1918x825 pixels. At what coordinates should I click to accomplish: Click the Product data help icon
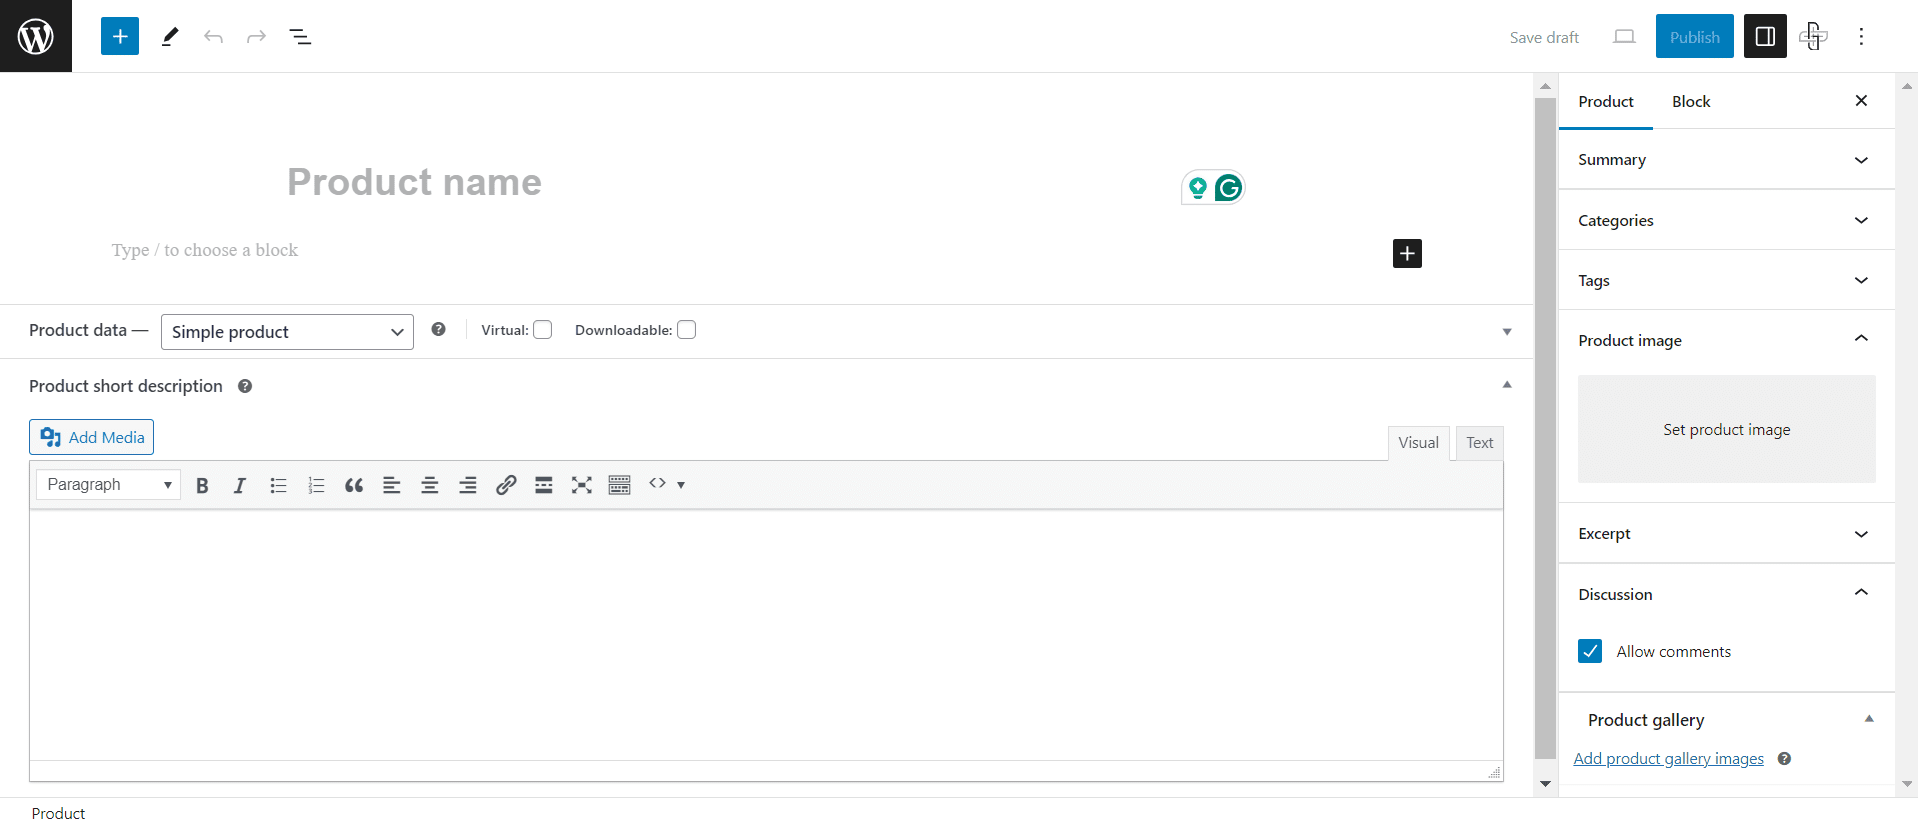click(438, 330)
